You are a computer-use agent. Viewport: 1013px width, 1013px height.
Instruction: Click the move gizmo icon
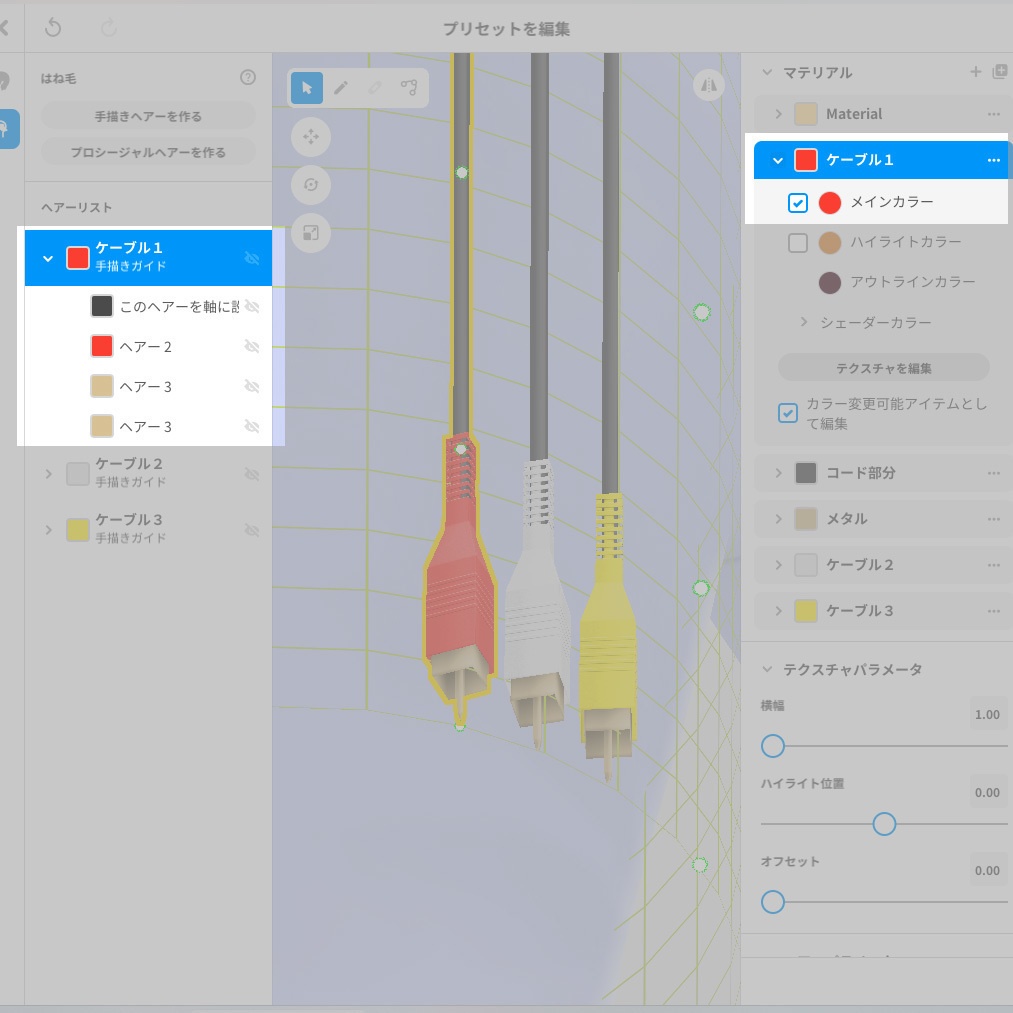[x=310, y=138]
